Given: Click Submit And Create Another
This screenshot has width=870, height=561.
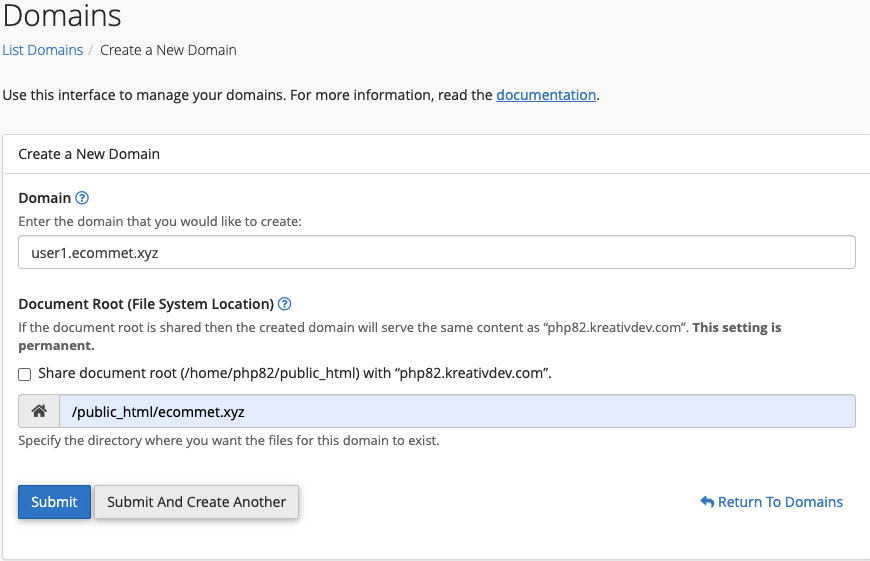Looking at the screenshot, I should point(196,502).
